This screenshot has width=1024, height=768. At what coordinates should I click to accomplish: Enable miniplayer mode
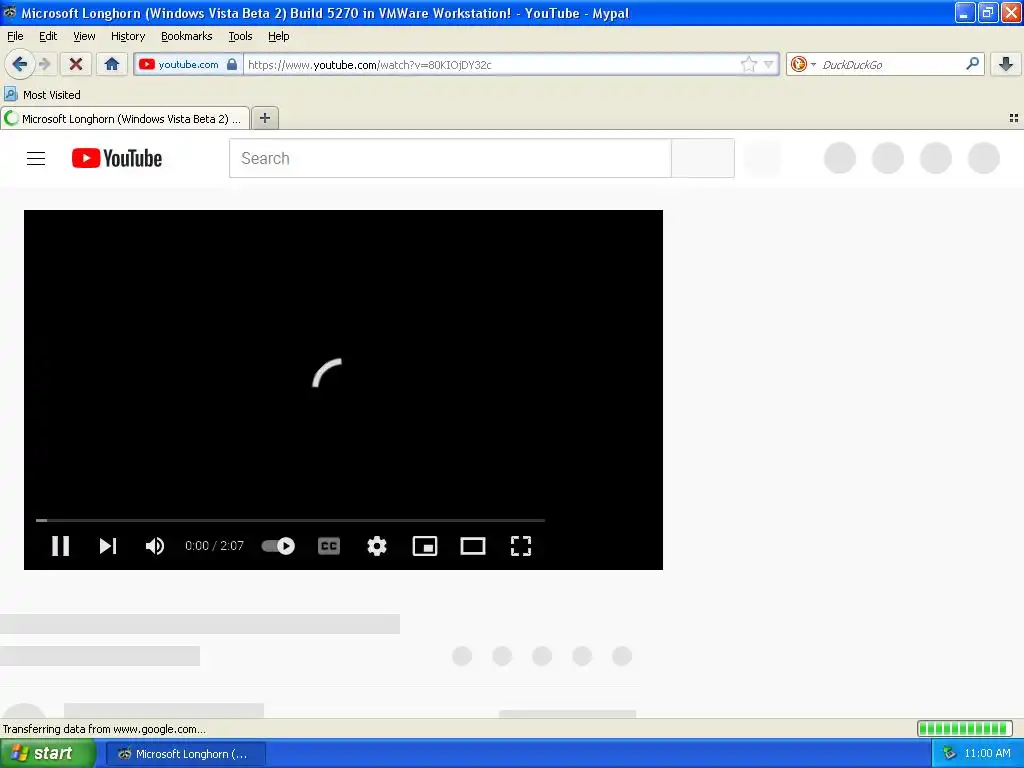coord(425,546)
